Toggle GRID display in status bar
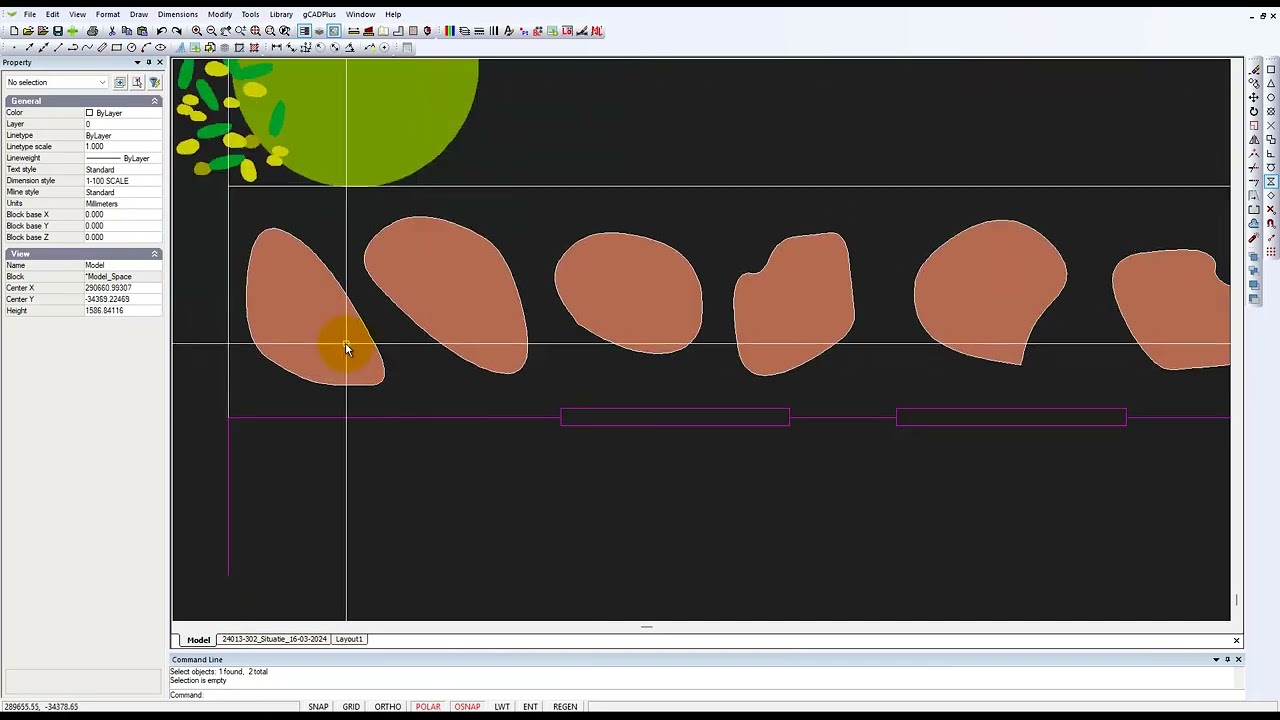This screenshot has height=720, width=1280. (351, 707)
